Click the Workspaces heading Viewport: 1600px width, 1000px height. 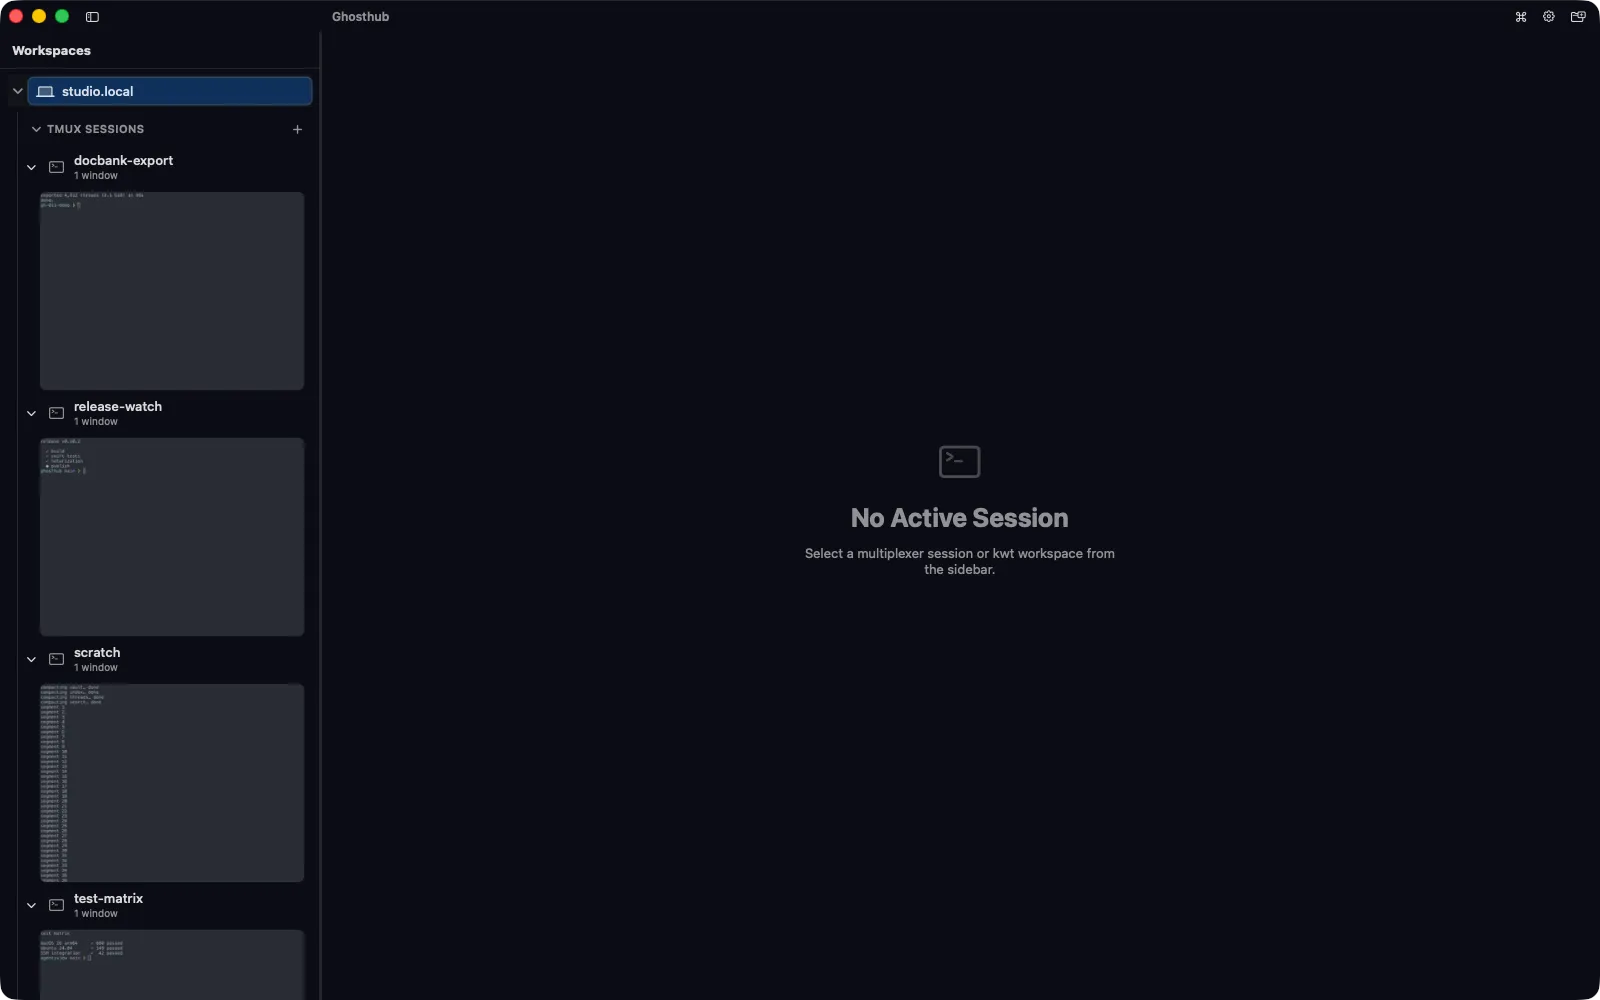(51, 50)
